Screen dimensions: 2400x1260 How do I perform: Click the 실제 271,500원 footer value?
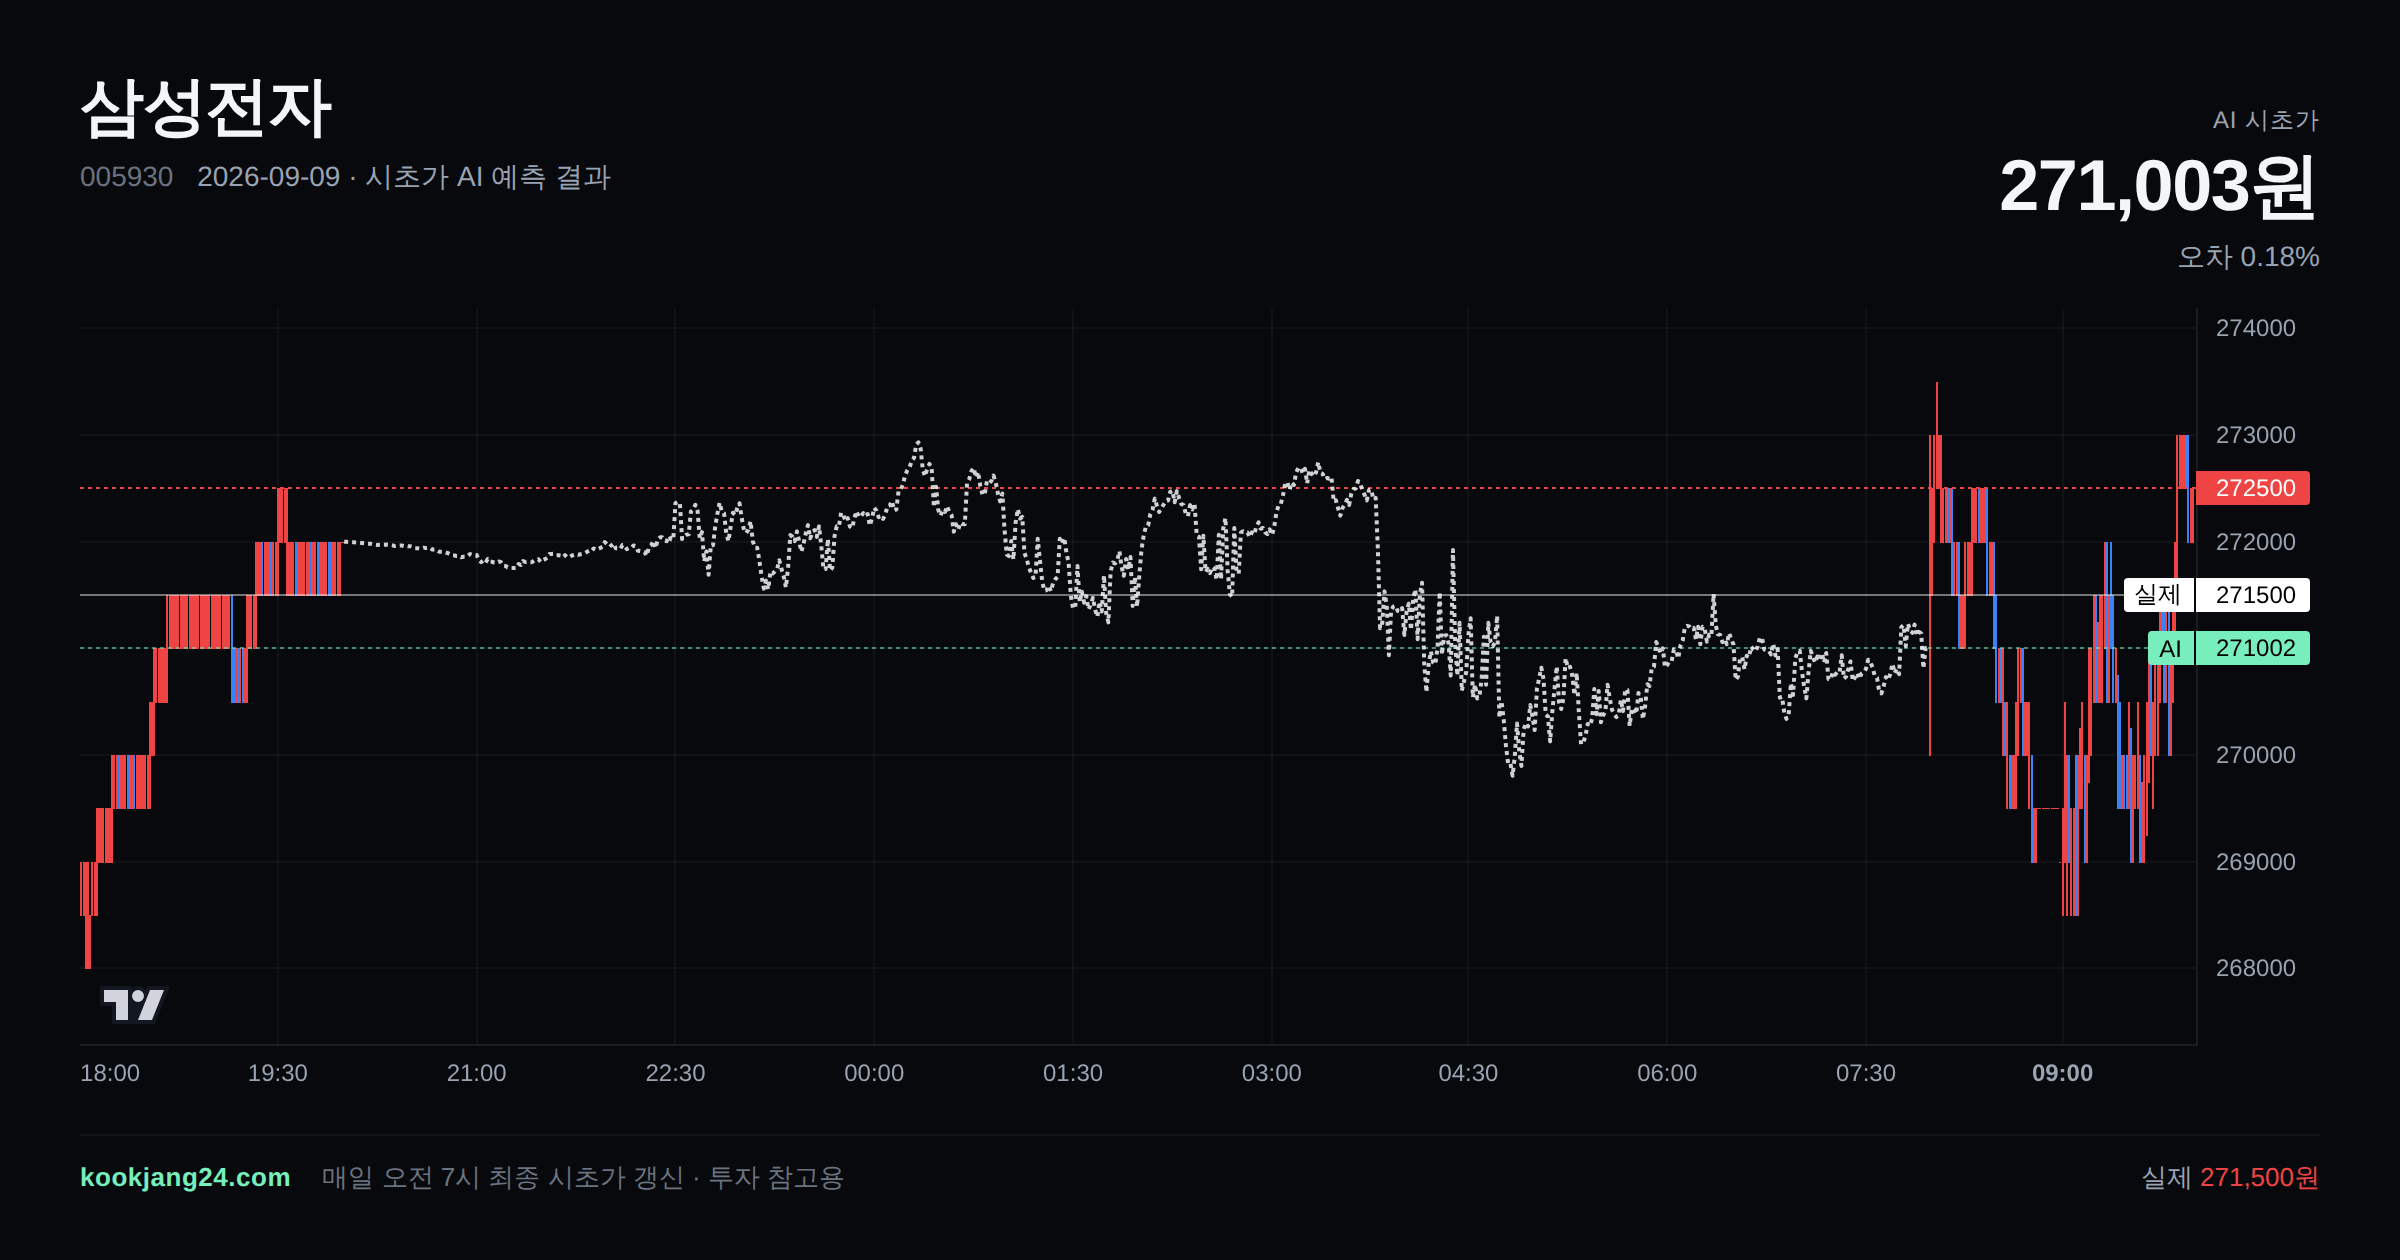2230,1178
